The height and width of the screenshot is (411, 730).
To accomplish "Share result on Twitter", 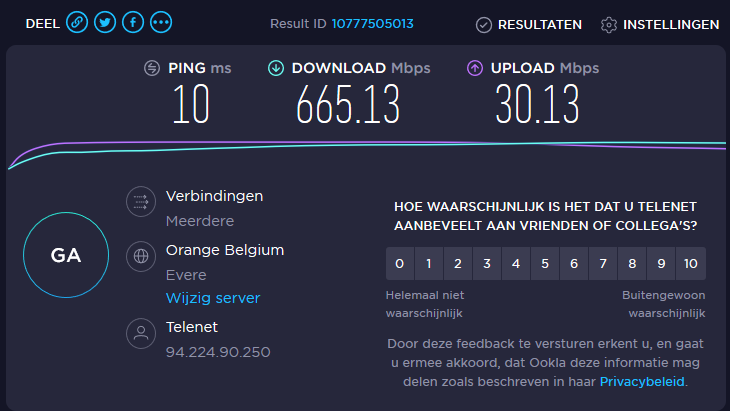I will 105,22.
